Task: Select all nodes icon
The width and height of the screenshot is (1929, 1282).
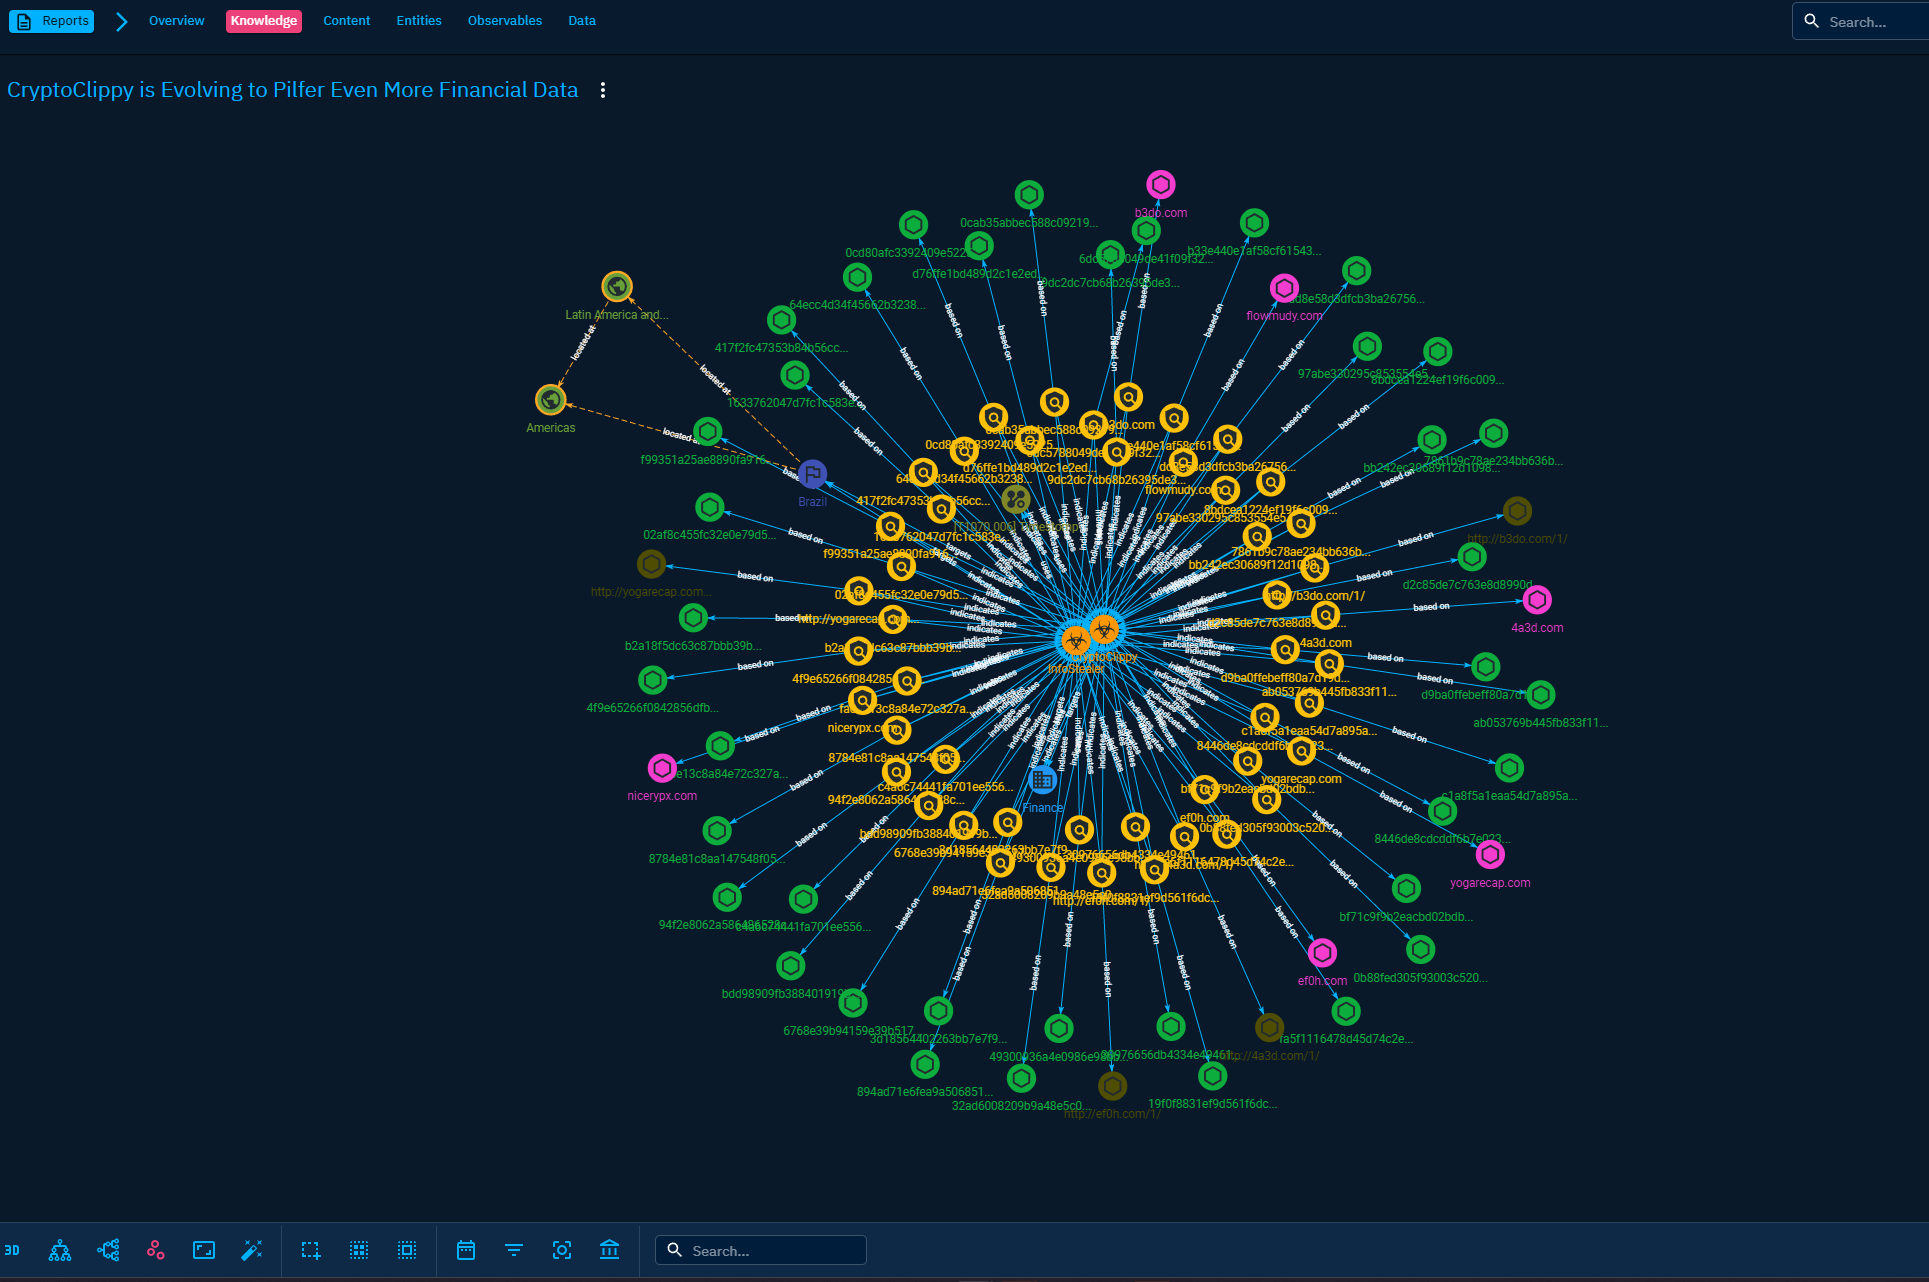Action: (x=407, y=1250)
